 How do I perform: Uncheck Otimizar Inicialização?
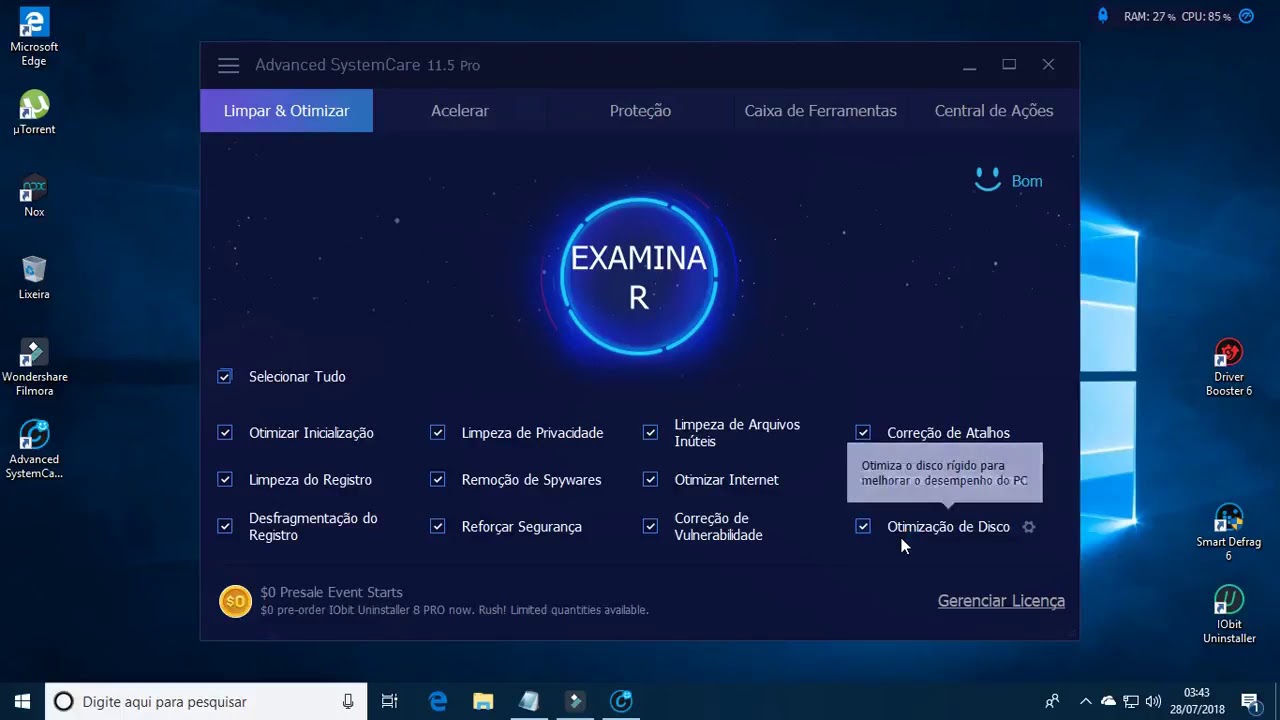click(225, 433)
